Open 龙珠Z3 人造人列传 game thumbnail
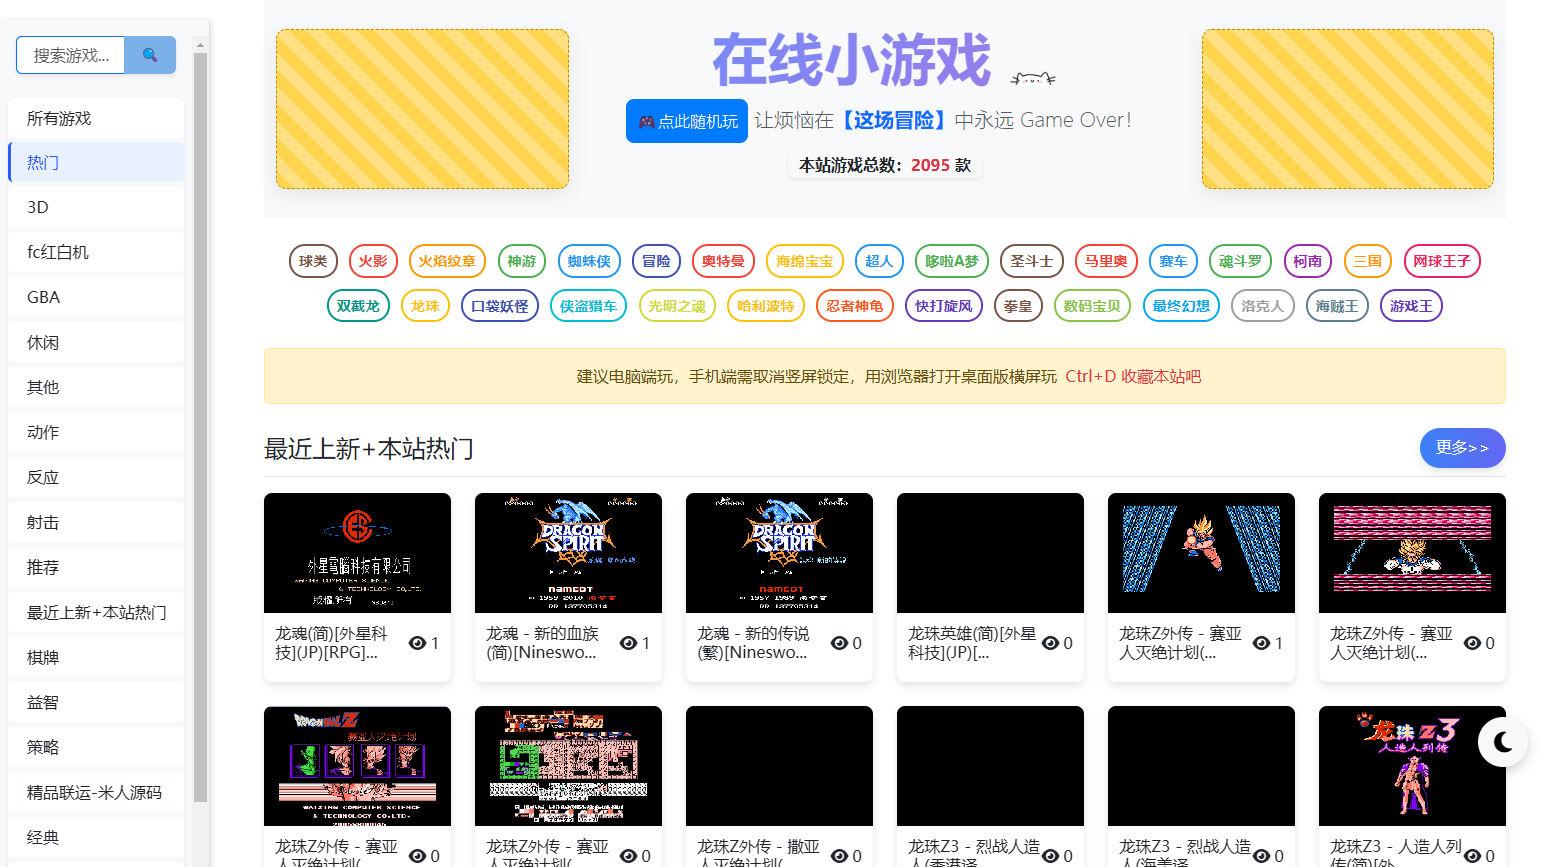1547x867 pixels. pos(1411,766)
